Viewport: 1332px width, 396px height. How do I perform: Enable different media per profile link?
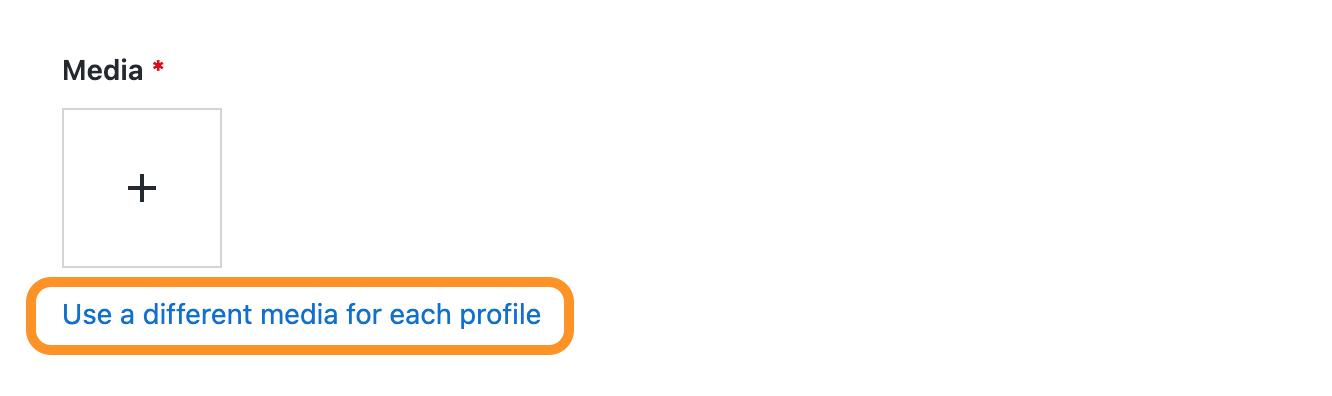pyautogui.click(x=301, y=315)
